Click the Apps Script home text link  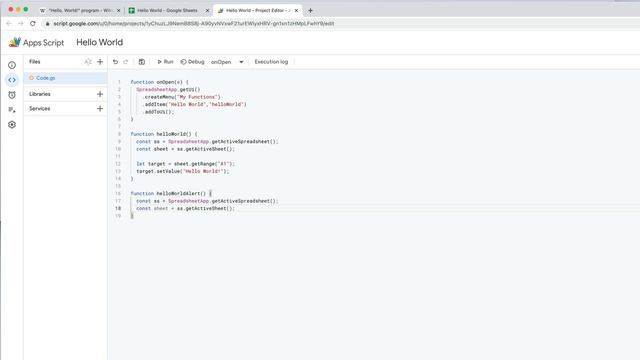pyautogui.click(x=43, y=42)
